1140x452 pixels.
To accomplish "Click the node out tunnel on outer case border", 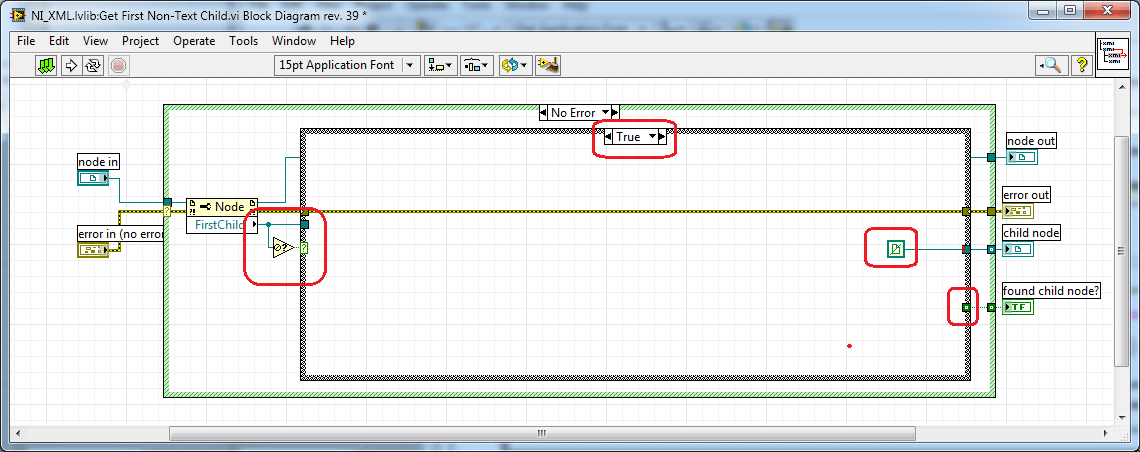I will (x=991, y=157).
